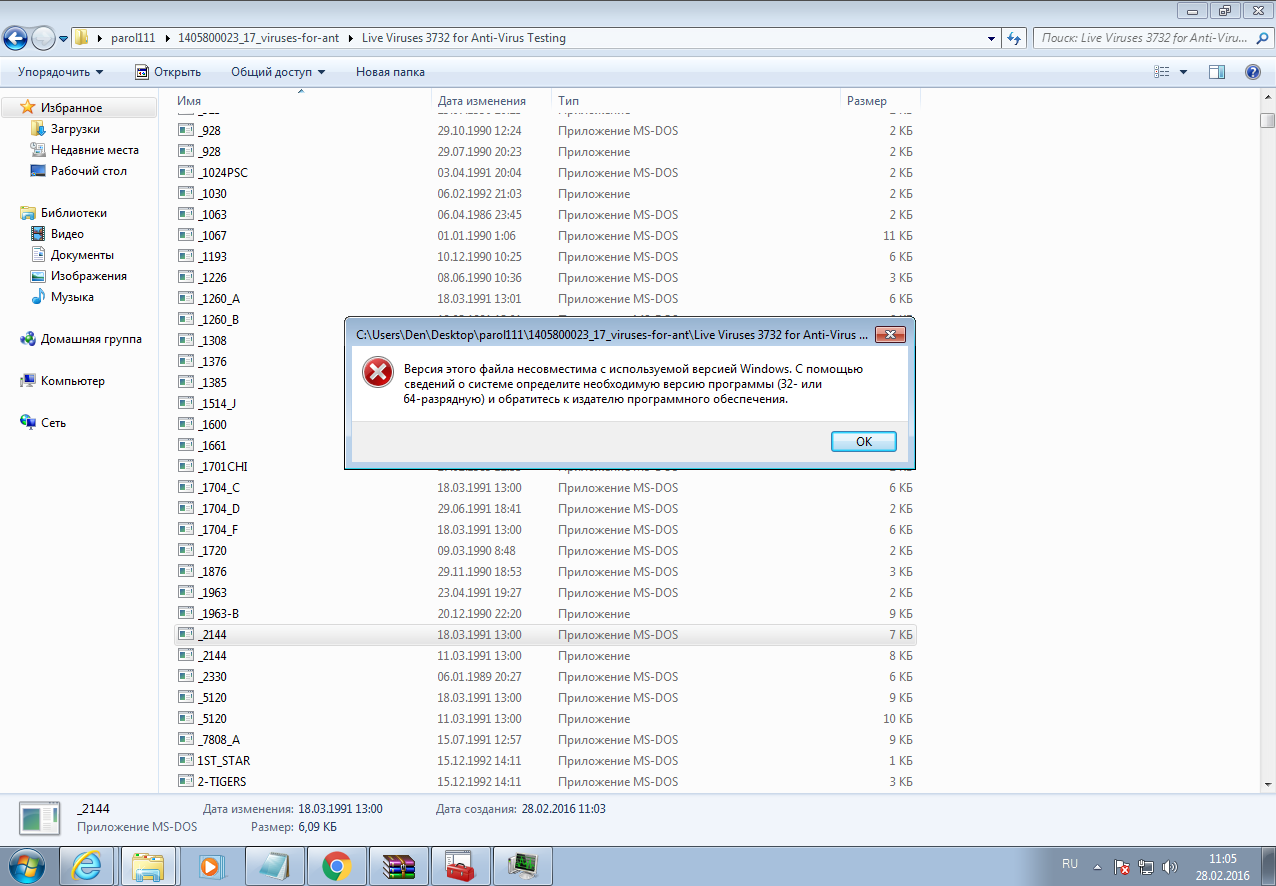Click 1405800023_17_viruses-for-ant breadcrumb segment
Image resolution: width=1276 pixels, height=886 pixels.
tap(259, 38)
